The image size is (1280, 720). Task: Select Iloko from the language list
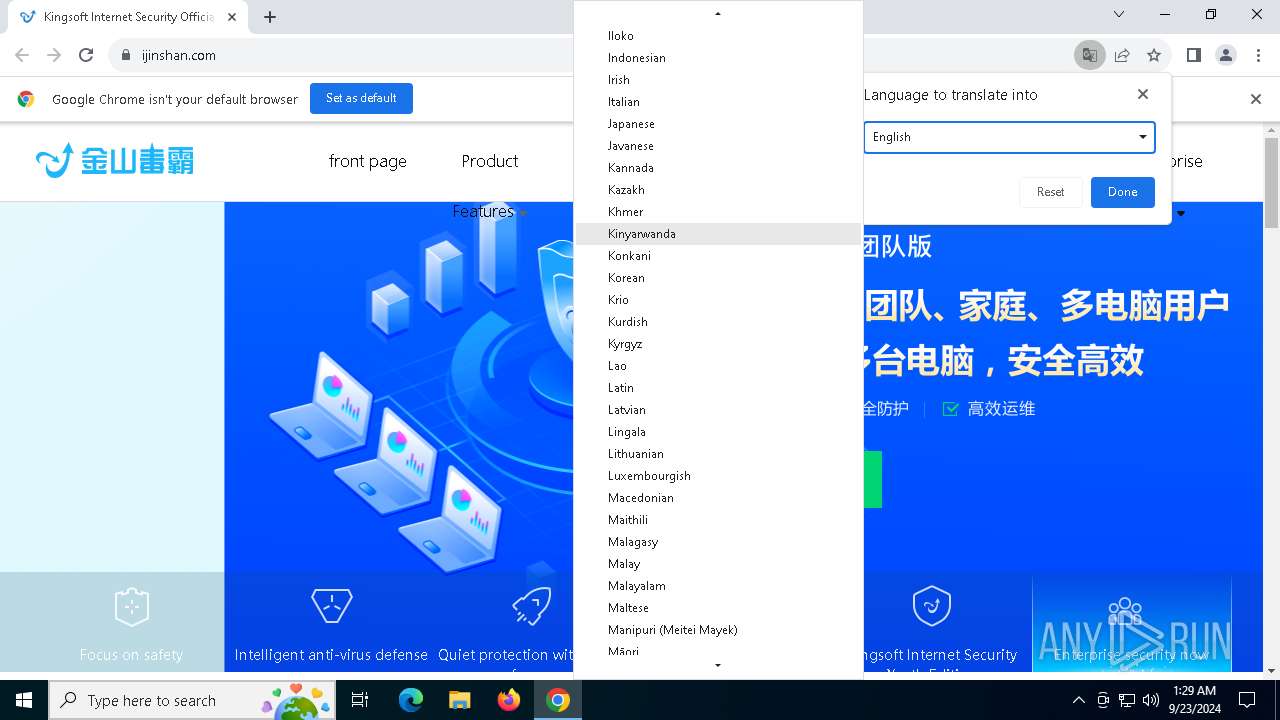pyautogui.click(x=718, y=36)
